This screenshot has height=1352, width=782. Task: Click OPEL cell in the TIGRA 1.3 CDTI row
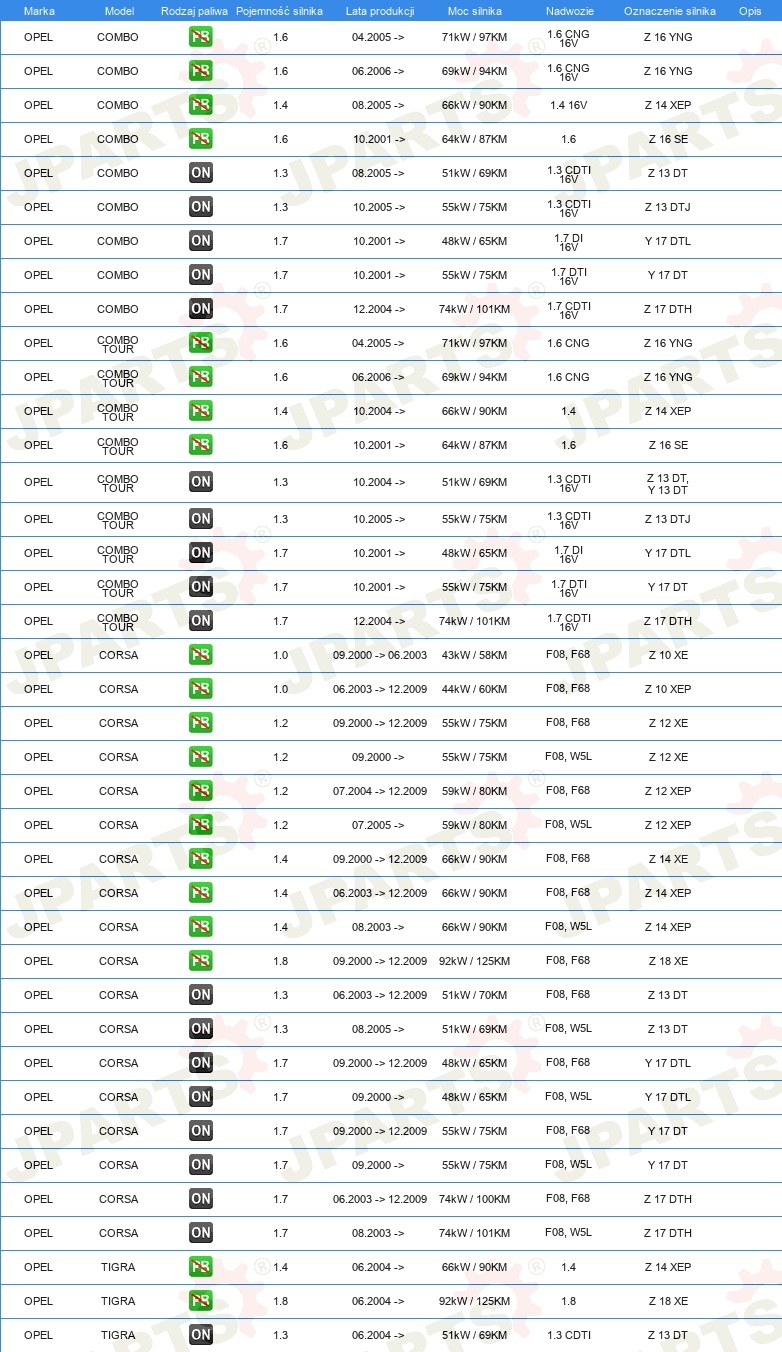(38, 1335)
